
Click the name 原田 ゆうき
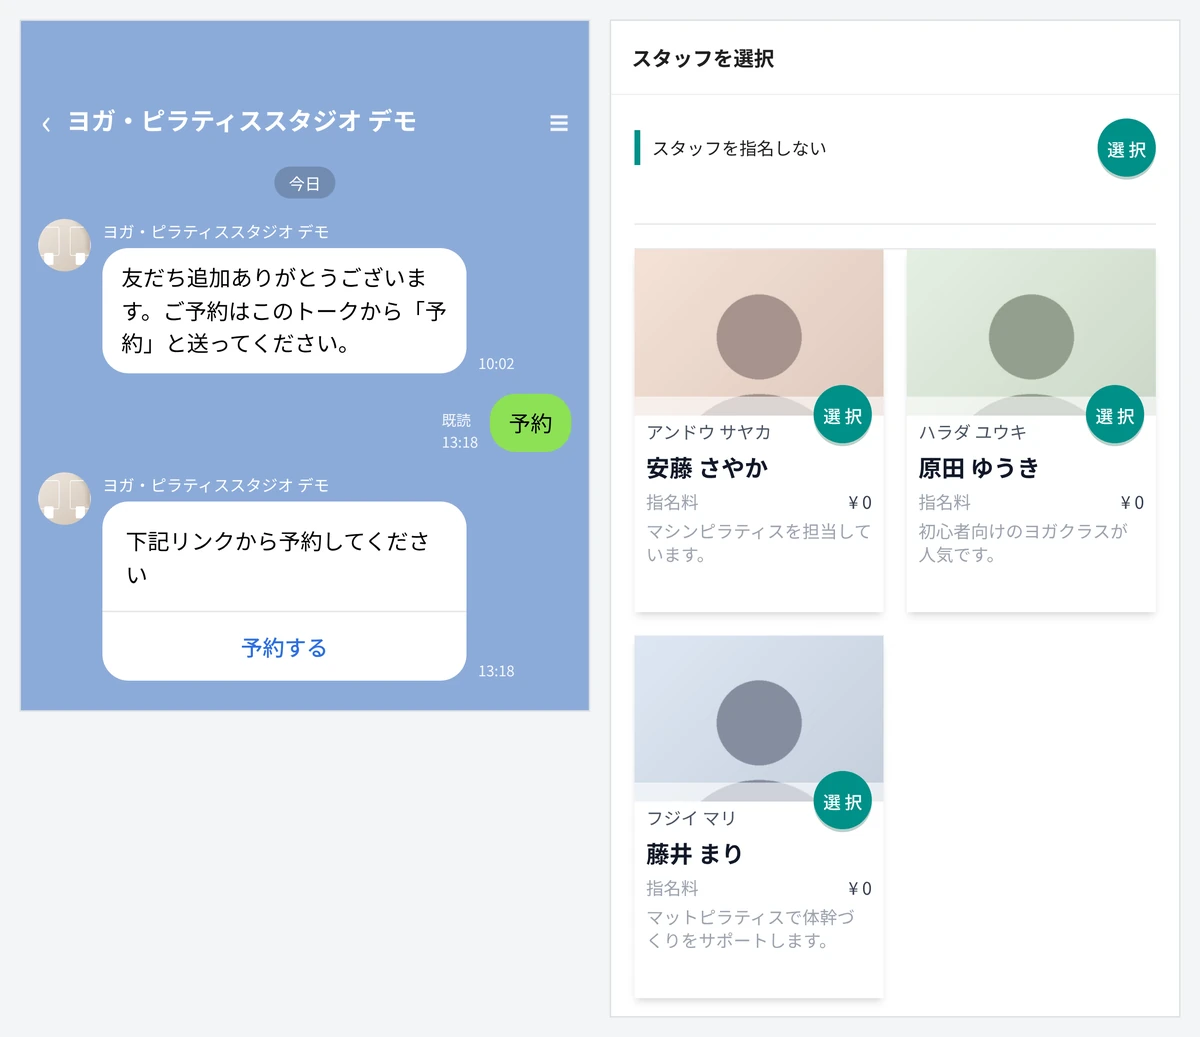[979, 467]
